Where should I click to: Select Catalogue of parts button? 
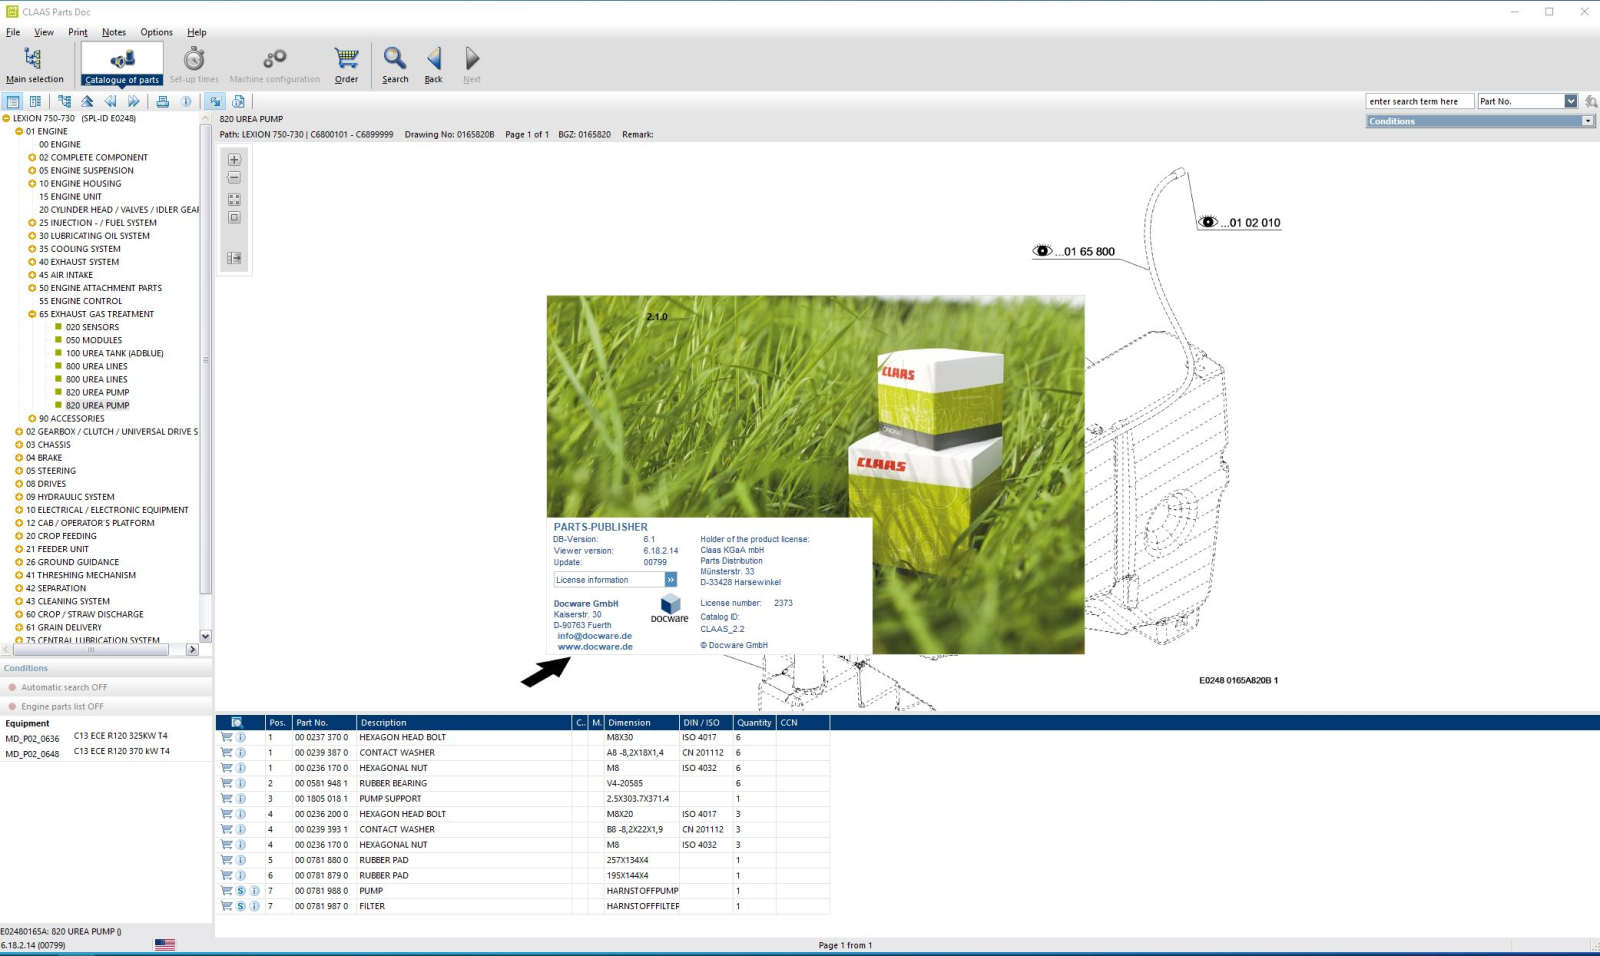point(122,65)
